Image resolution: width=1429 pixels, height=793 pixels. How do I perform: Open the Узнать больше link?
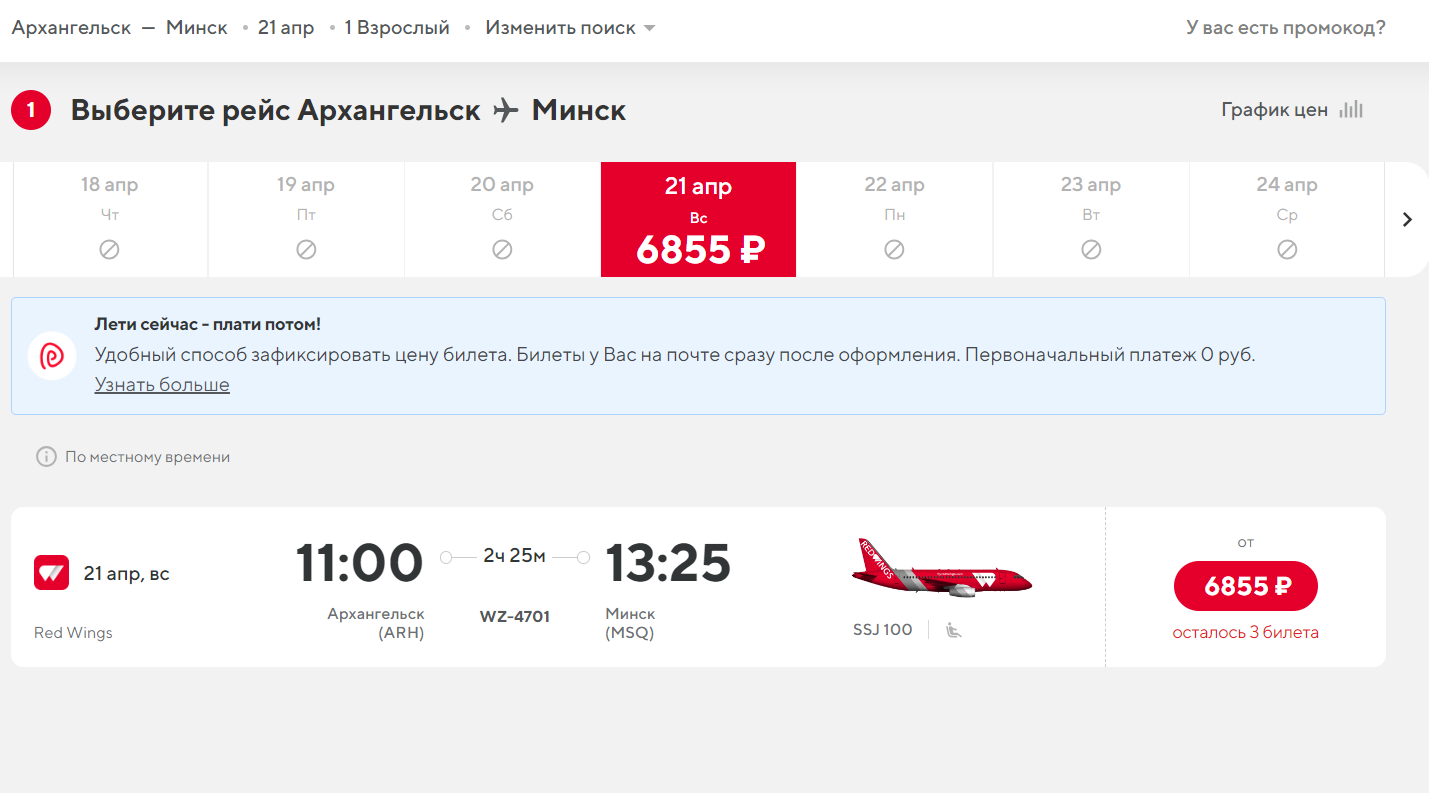click(x=162, y=385)
